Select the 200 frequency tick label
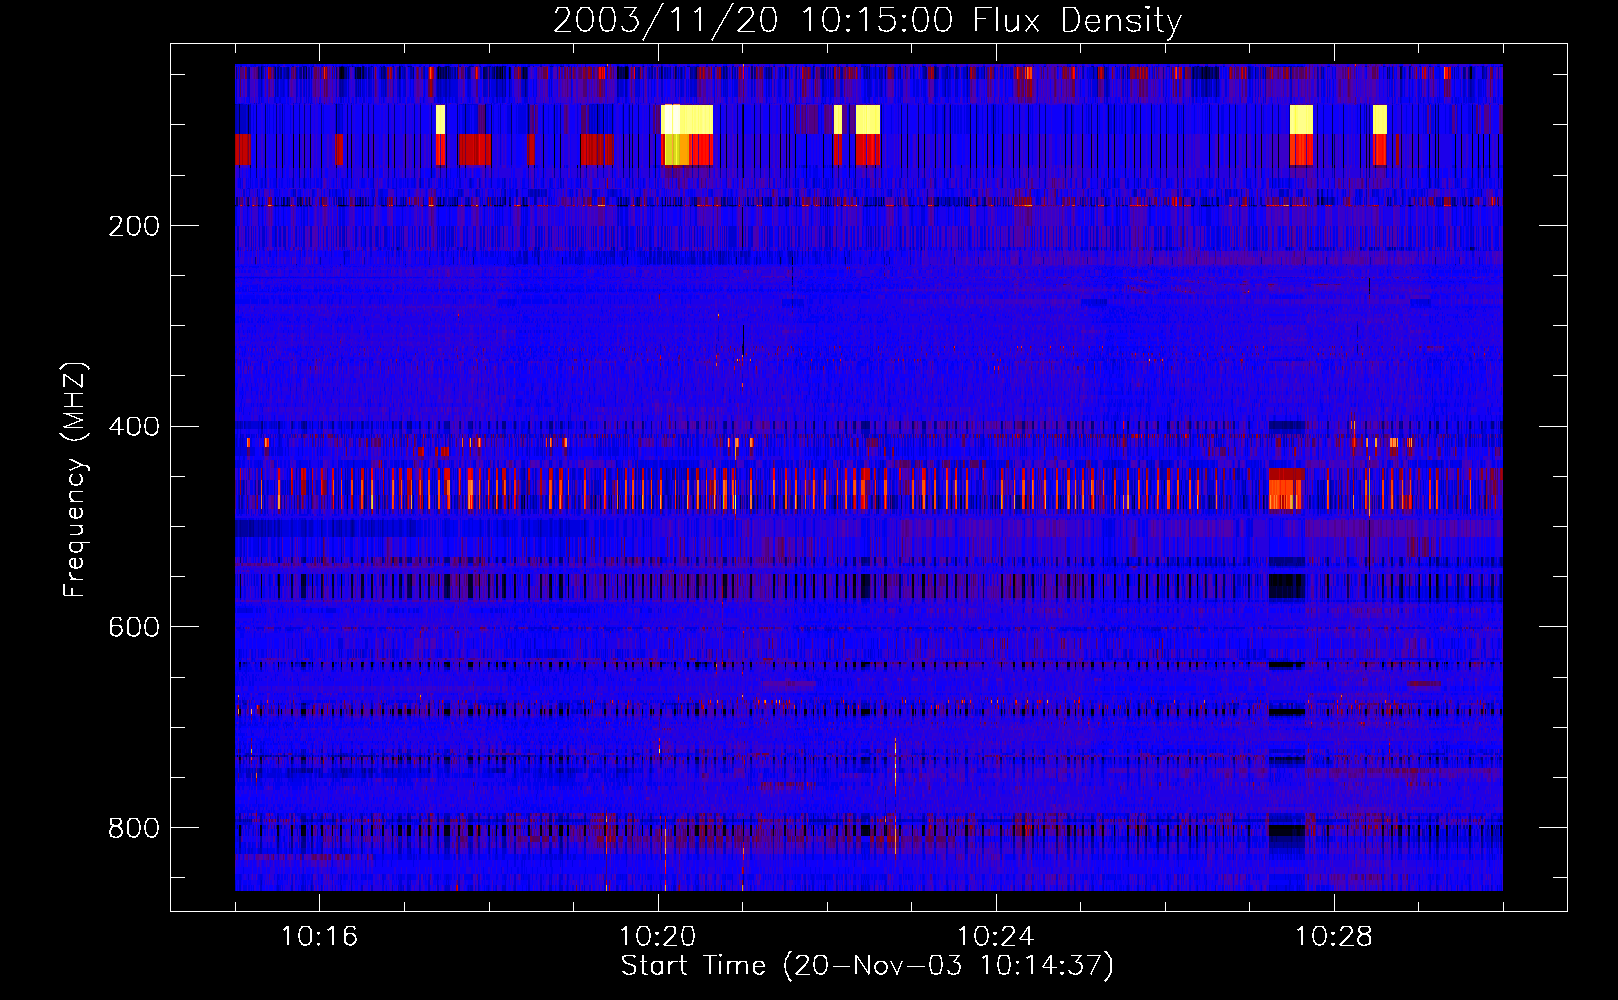This screenshot has width=1618, height=1000. coord(134,226)
